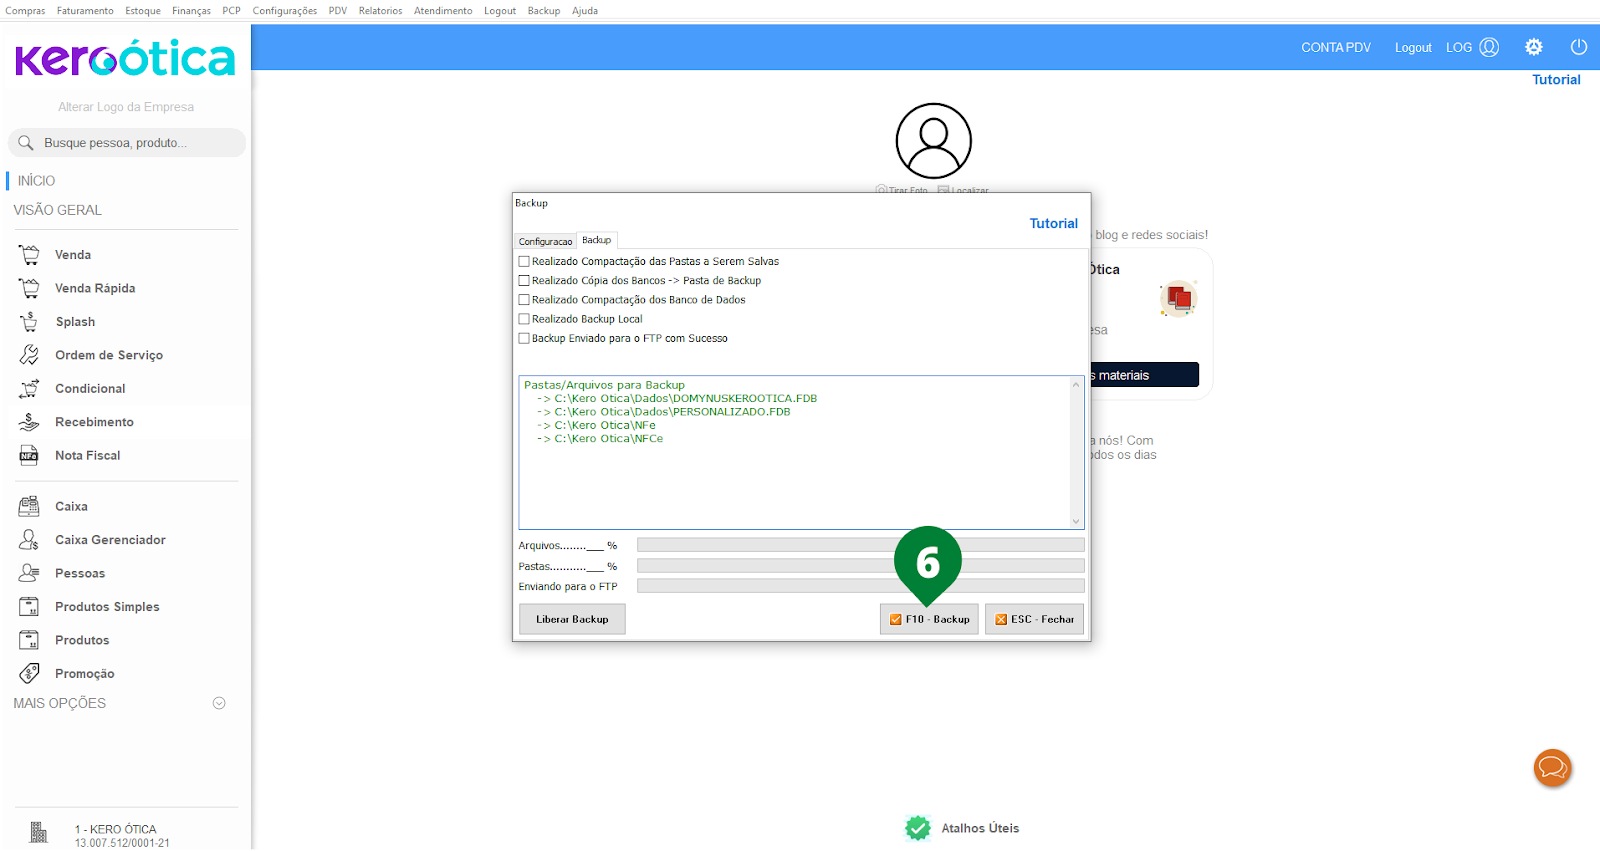Open the PCP menu
The height and width of the screenshot is (851, 1600).
(x=231, y=11)
